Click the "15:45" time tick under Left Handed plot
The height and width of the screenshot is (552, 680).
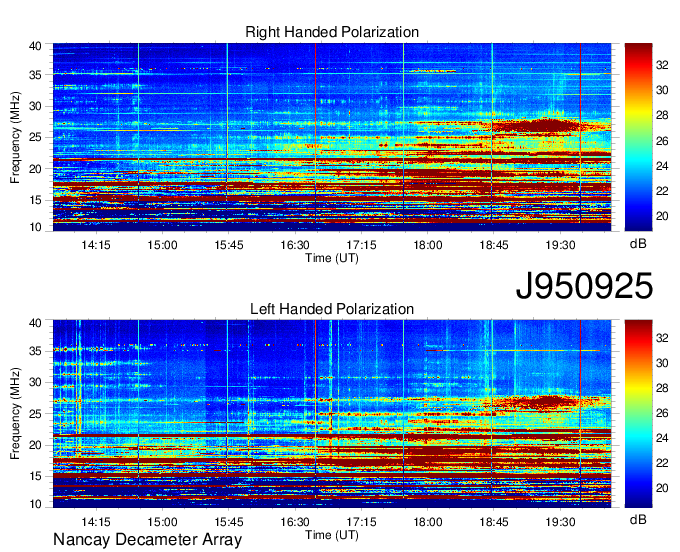(x=229, y=522)
